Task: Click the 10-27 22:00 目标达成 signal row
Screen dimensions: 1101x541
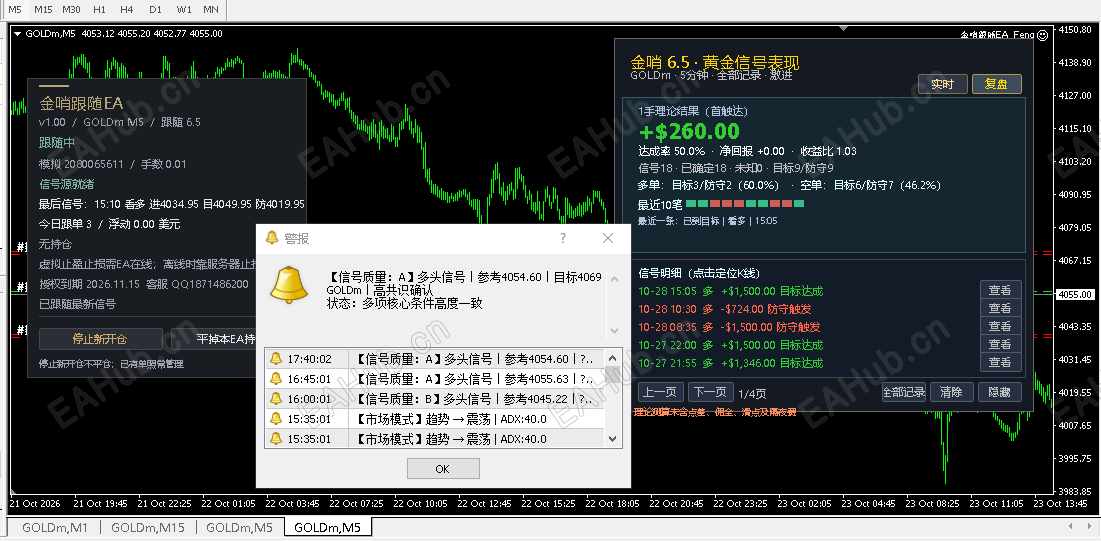Action: [x=731, y=345]
